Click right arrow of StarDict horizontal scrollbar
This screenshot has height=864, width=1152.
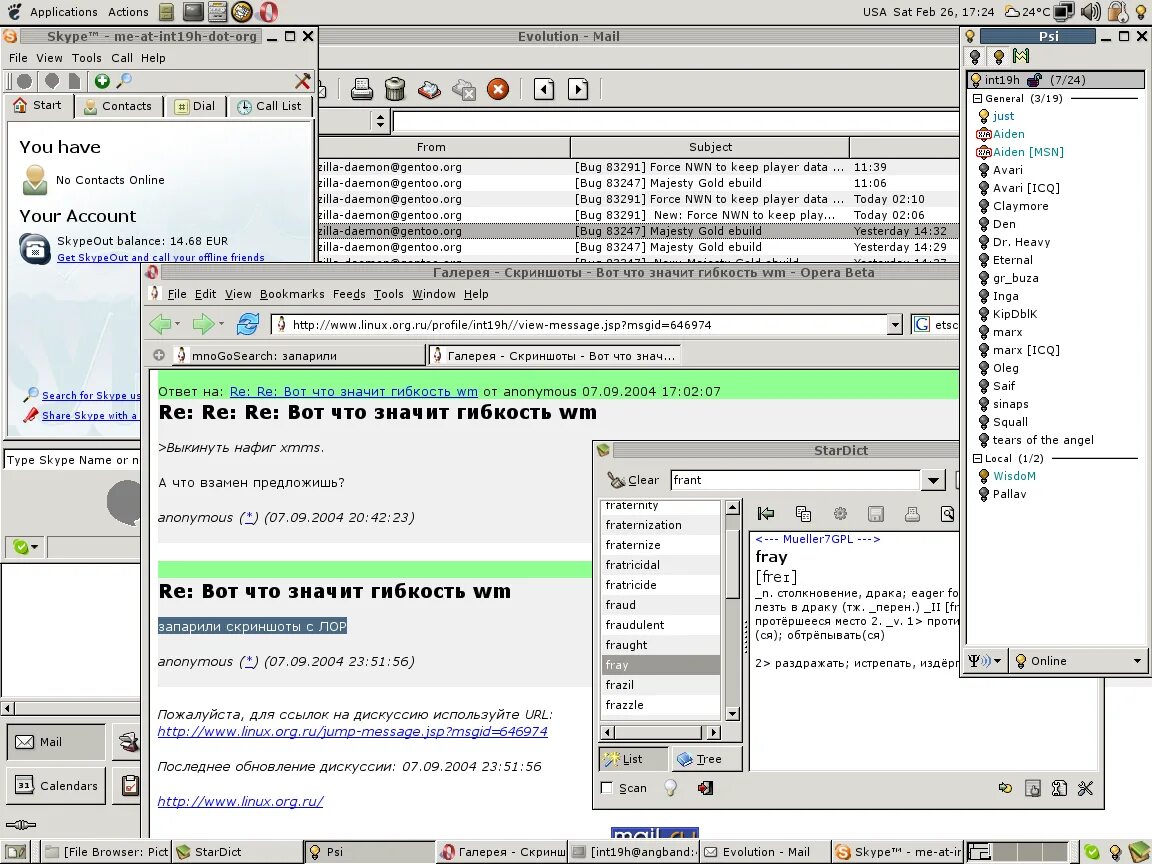coord(713,732)
